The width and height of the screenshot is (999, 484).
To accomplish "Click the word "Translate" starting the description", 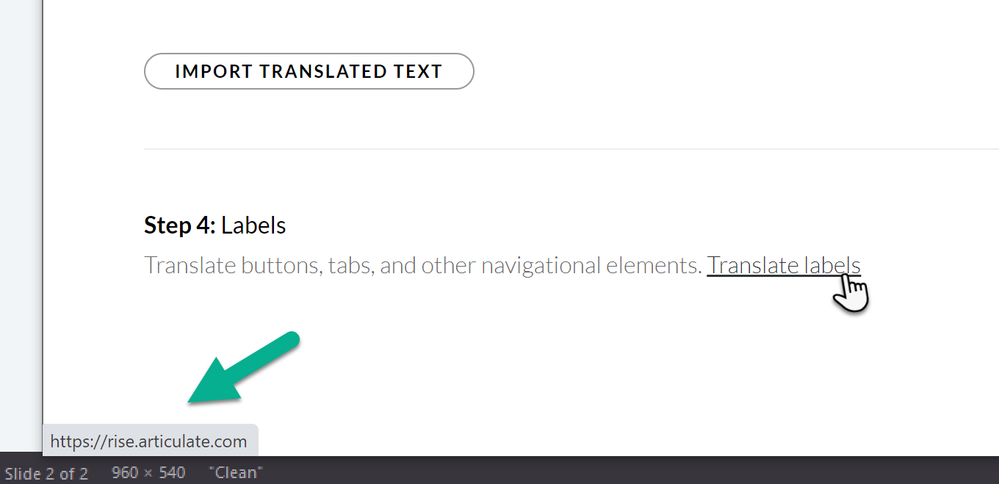I will (x=185, y=265).
